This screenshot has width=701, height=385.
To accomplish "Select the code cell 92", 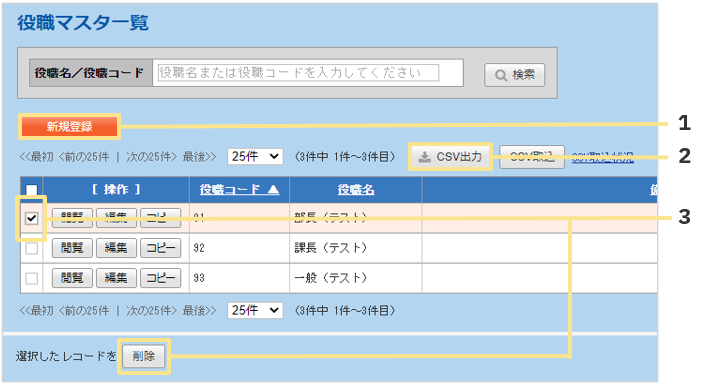I will (239, 248).
